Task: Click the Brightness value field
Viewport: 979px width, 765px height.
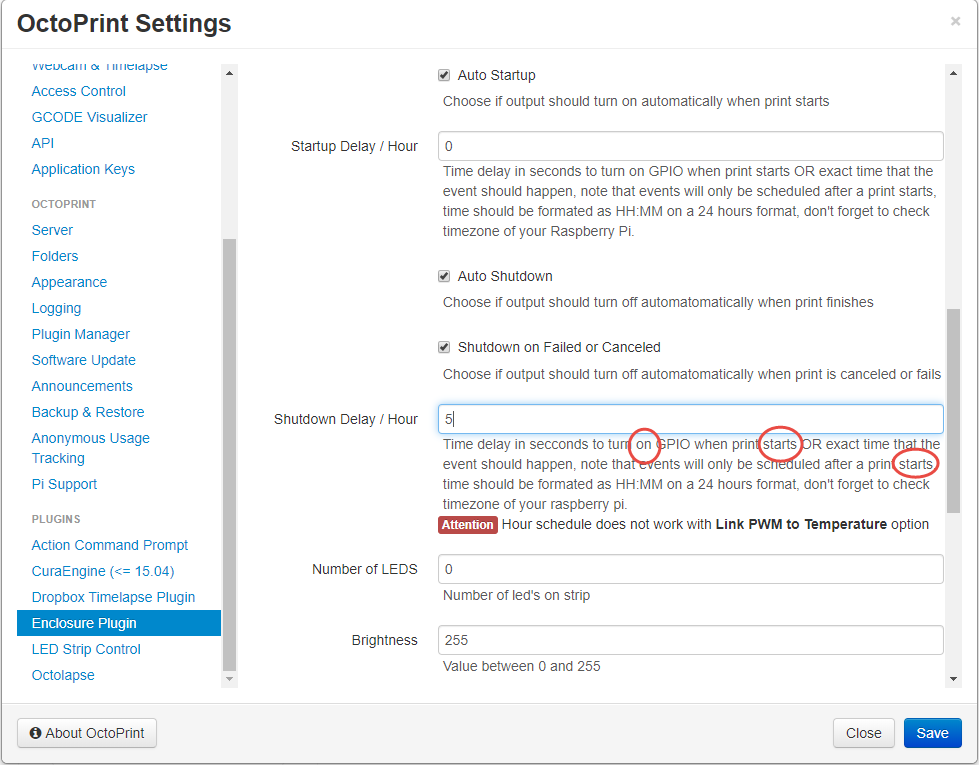Action: point(690,639)
